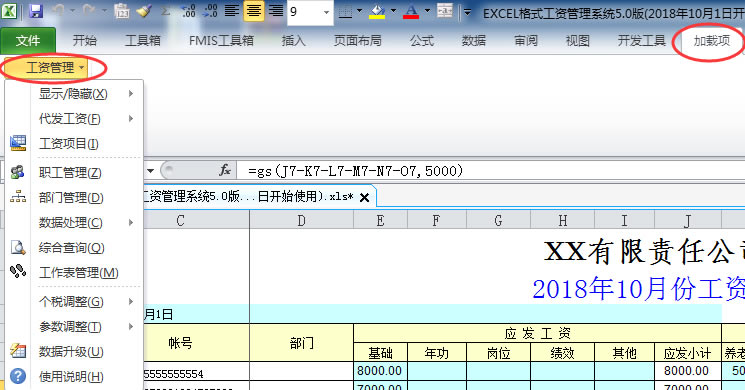The height and width of the screenshot is (390, 745).
Task: Click the AutoSum sigma icon
Action: coord(165,10)
